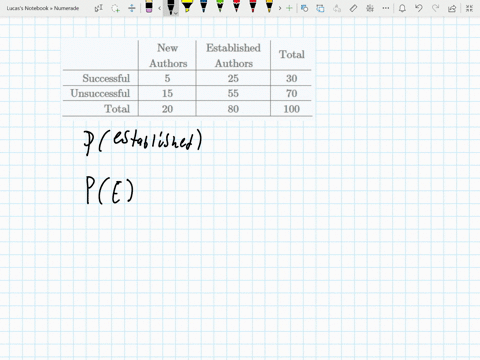The width and height of the screenshot is (480, 360).
Task: Exit full screen mode
Action: point(469,8)
